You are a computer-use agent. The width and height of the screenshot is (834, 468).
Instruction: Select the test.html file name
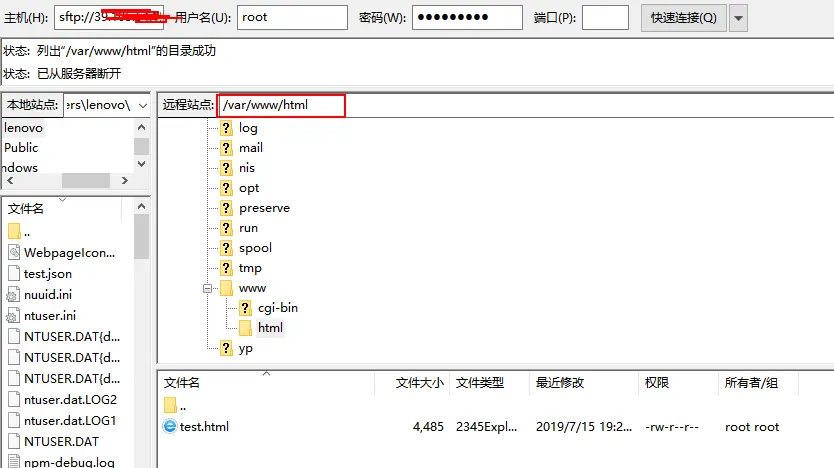(x=204, y=427)
